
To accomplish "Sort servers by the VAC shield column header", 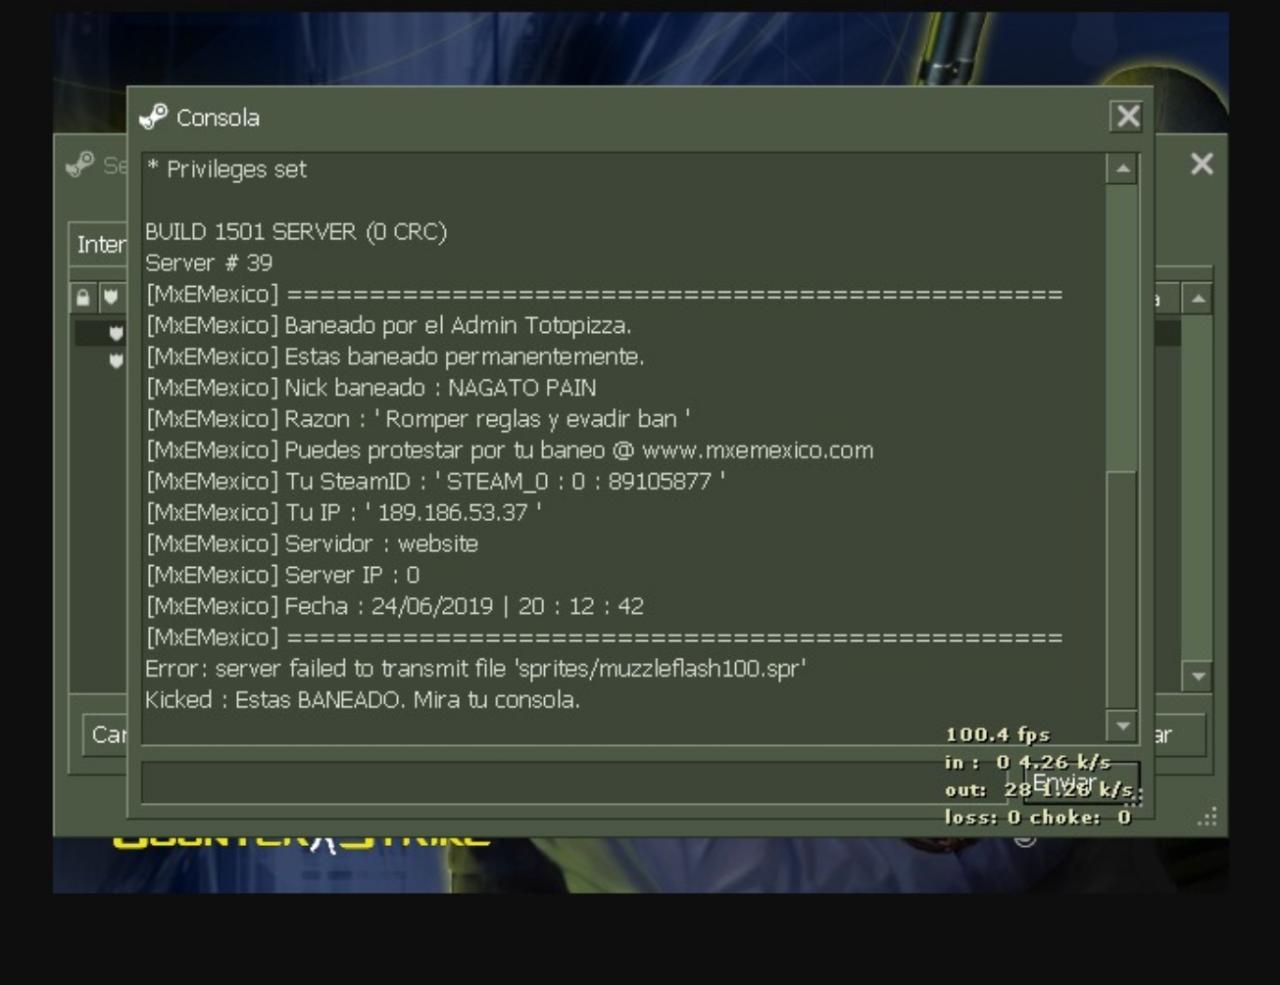I will (x=111, y=297).
